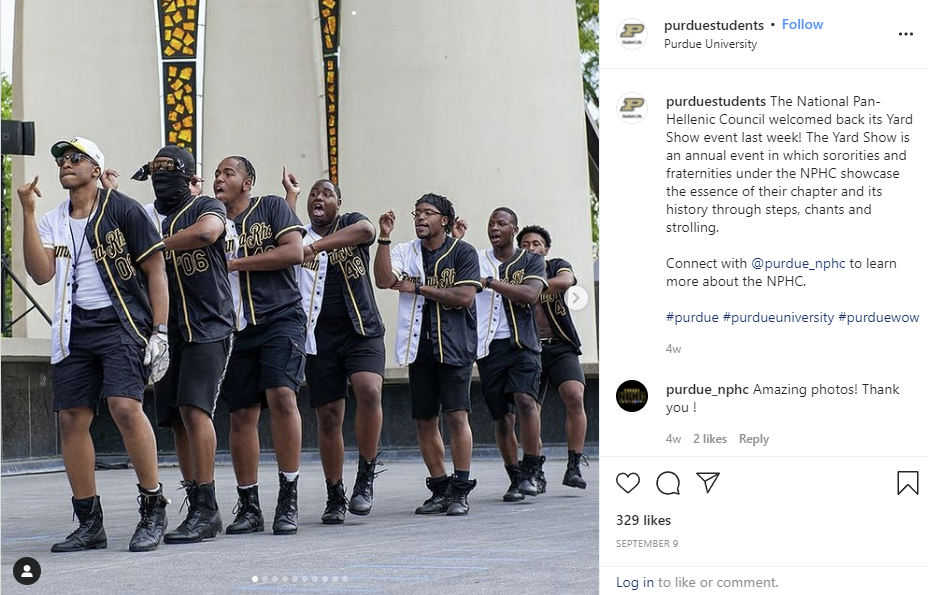Like the post with the heart icon
The image size is (928, 595).
[628, 483]
